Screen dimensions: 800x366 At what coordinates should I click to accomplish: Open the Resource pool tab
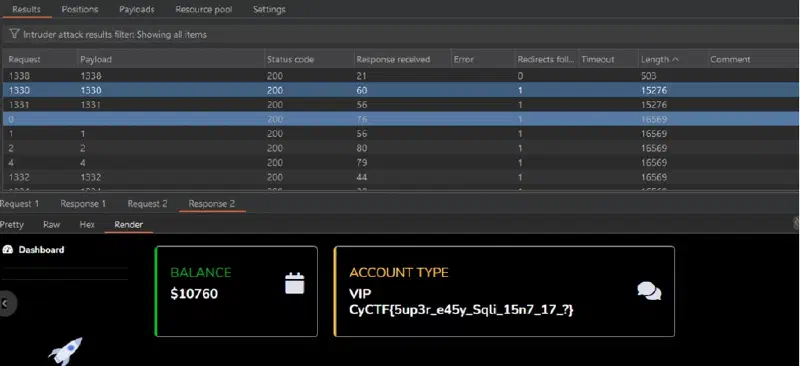click(x=204, y=9)
